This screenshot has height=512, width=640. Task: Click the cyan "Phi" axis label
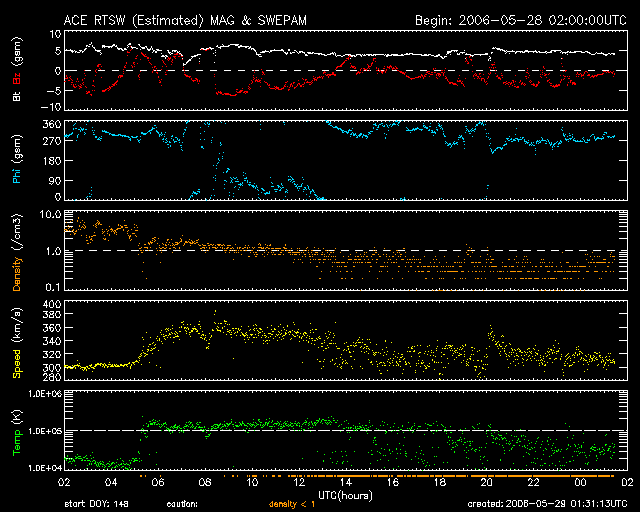click(x=17, y=175)
